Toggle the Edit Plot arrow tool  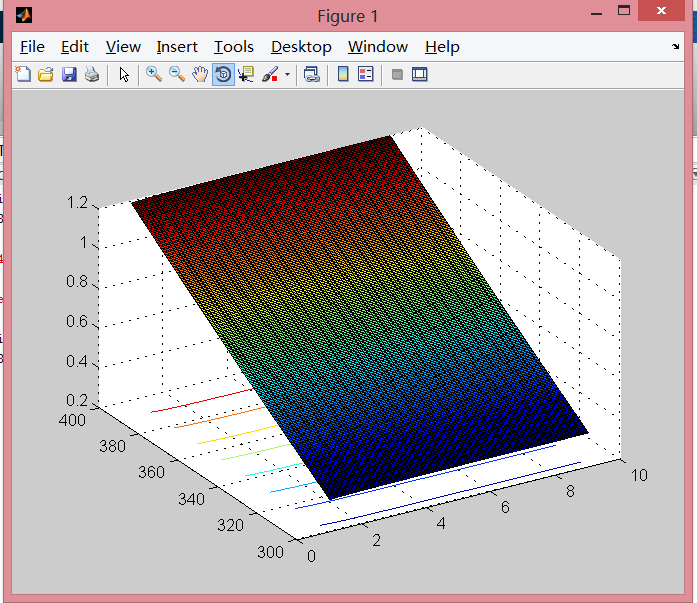point(124,74)
